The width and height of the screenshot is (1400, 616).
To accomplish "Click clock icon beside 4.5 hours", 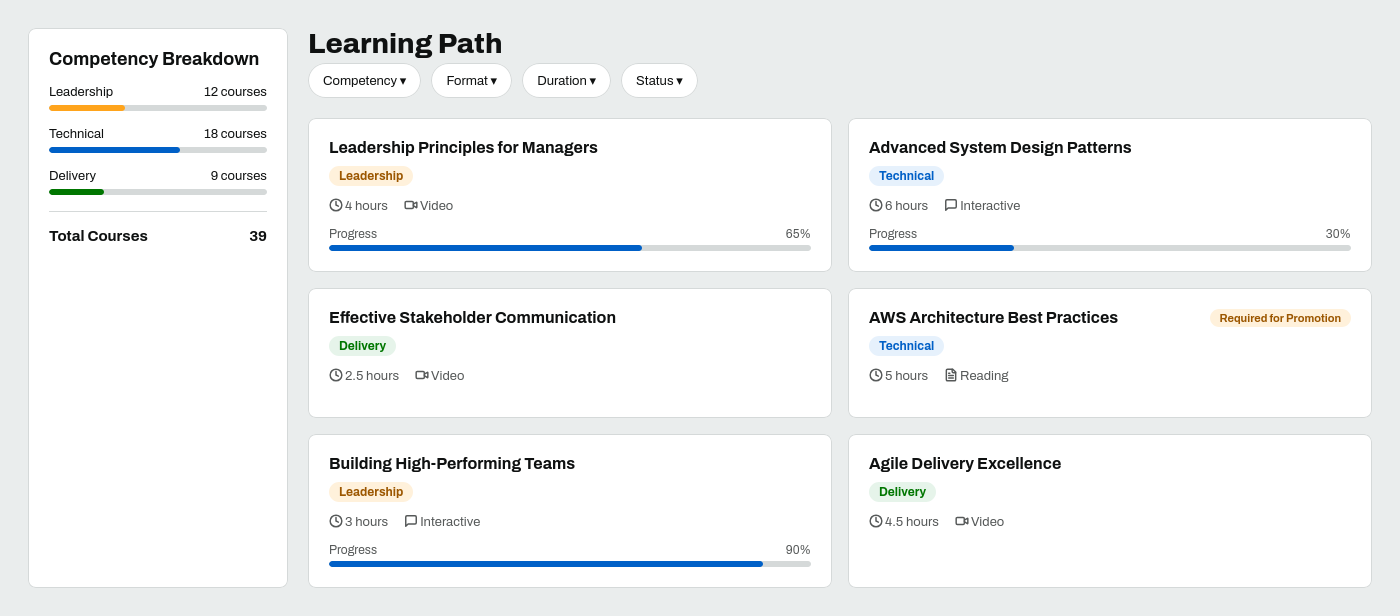I will [x=876, y=521].
